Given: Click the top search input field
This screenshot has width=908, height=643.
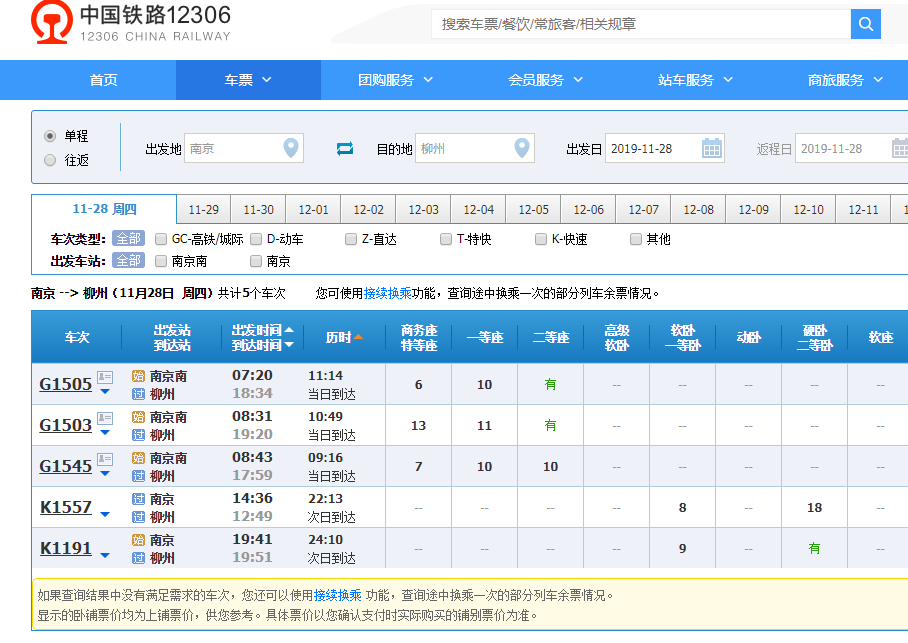Looking at the screenshot, I should point(640,24).
